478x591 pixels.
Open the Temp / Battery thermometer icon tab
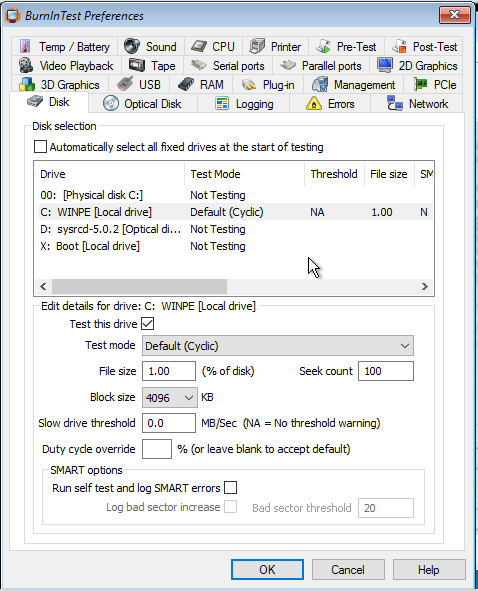25,46
